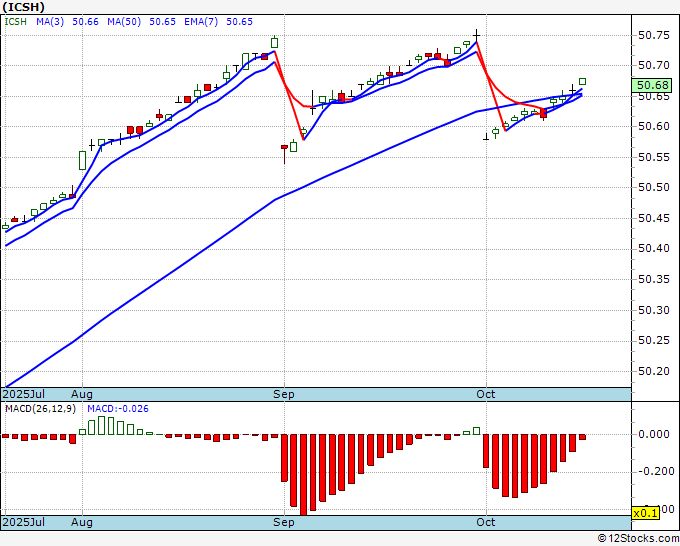Image resolution: width=680 pixels, height=546 pixels.
Task: Click the 50.70 price axis label
Action: (654, 65)
